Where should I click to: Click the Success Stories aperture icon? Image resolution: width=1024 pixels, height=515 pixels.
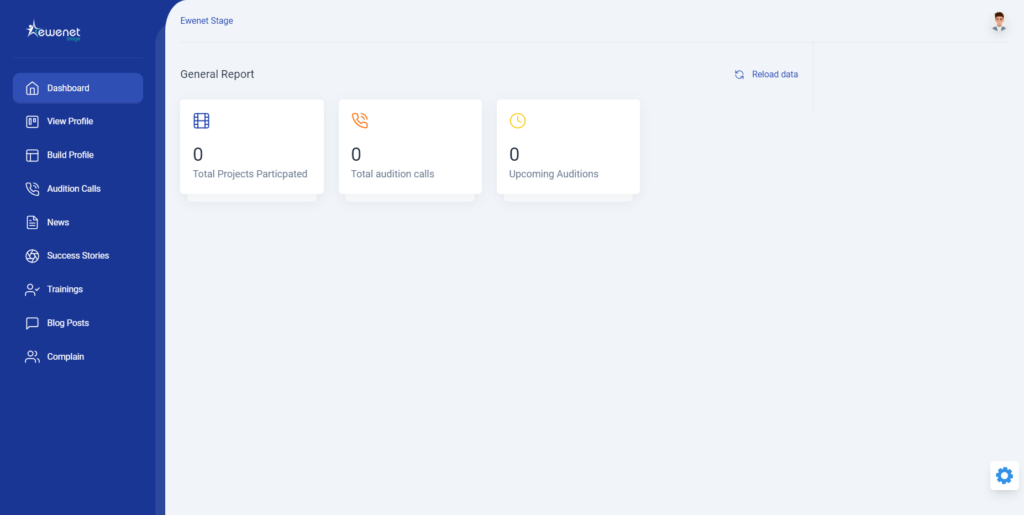32,256
